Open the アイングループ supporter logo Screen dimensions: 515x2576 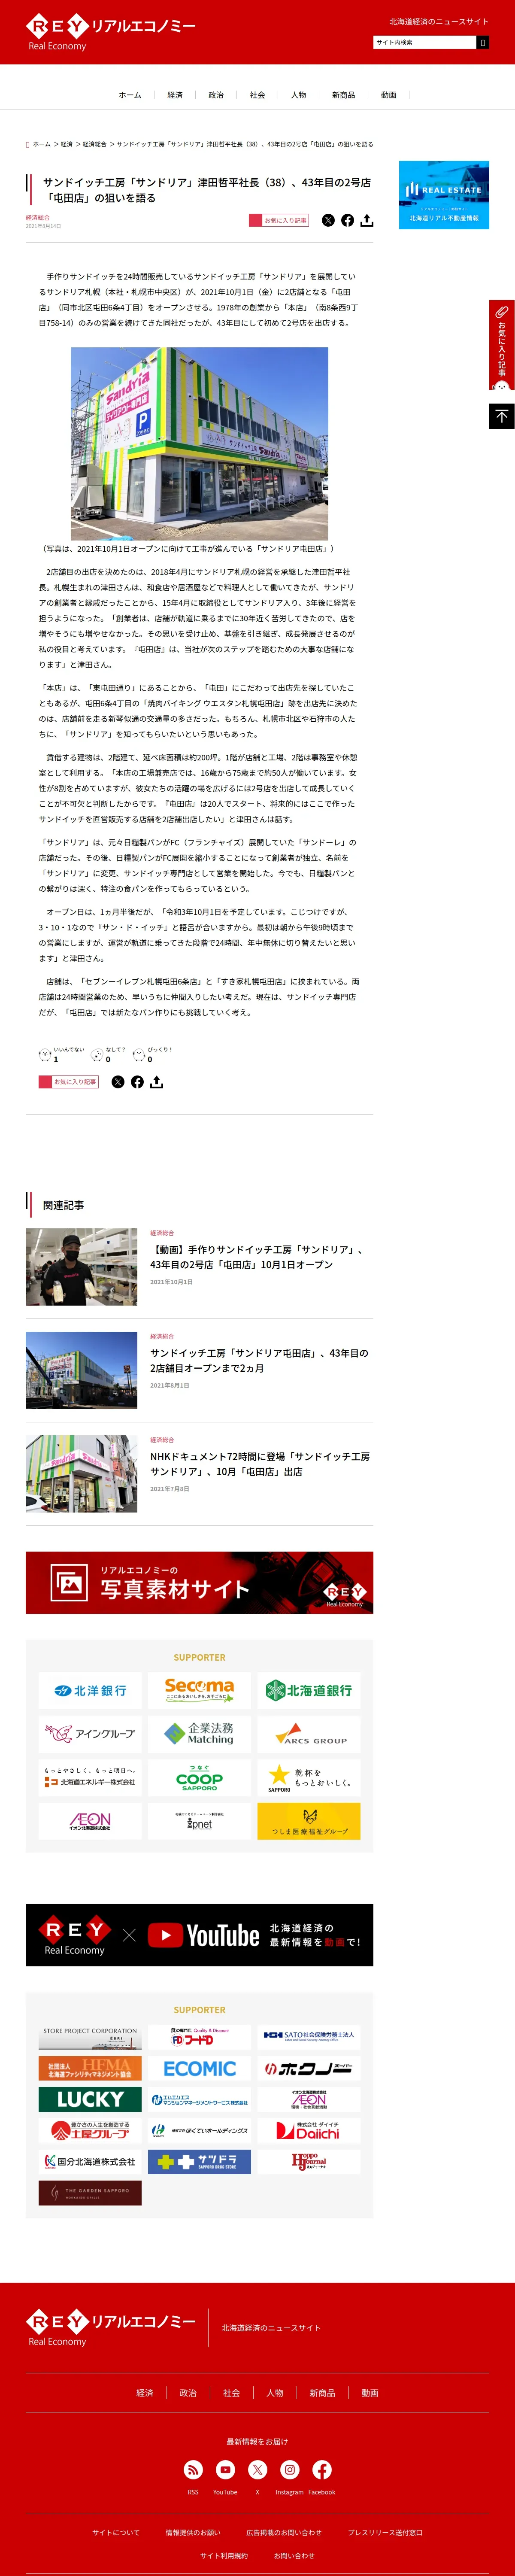(x=90, y=1734)
